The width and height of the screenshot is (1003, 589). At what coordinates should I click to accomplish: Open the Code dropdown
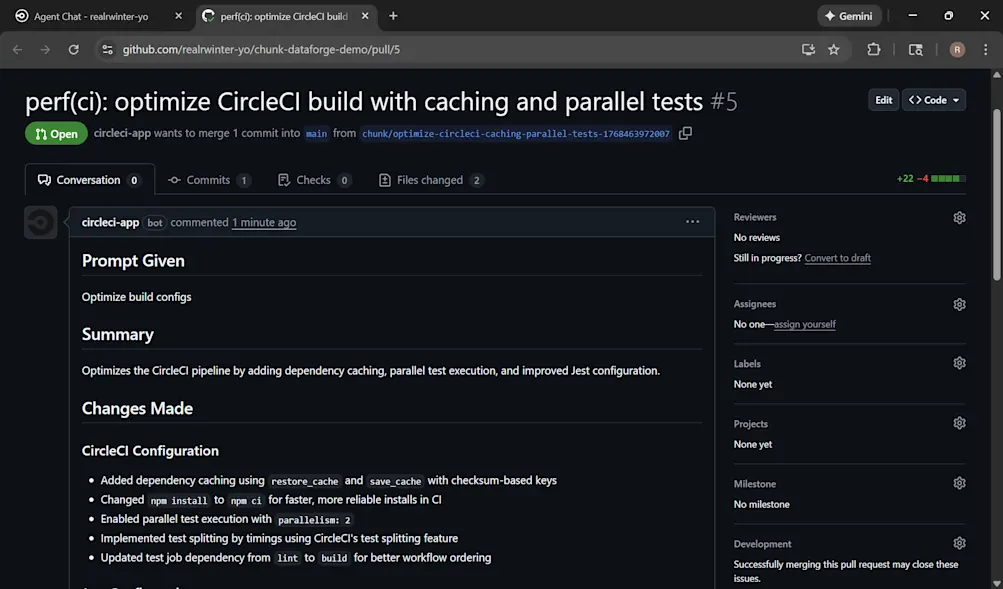pos(934,100)
